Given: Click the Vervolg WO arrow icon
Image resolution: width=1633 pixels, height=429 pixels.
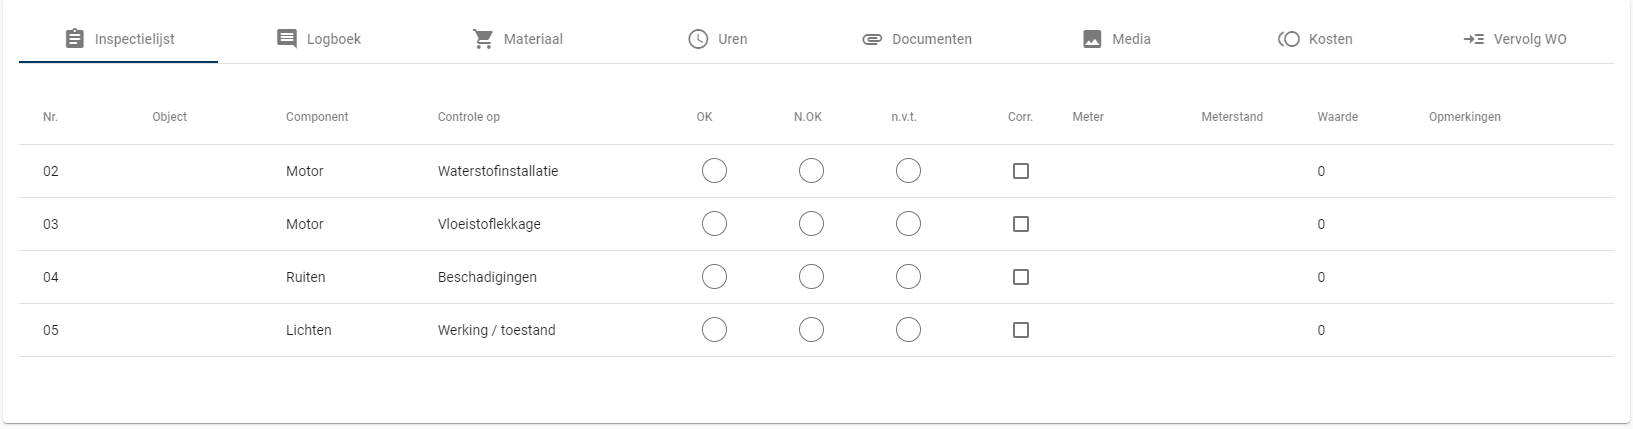Looking at the screenshot, I should (x=1473, y=39).
